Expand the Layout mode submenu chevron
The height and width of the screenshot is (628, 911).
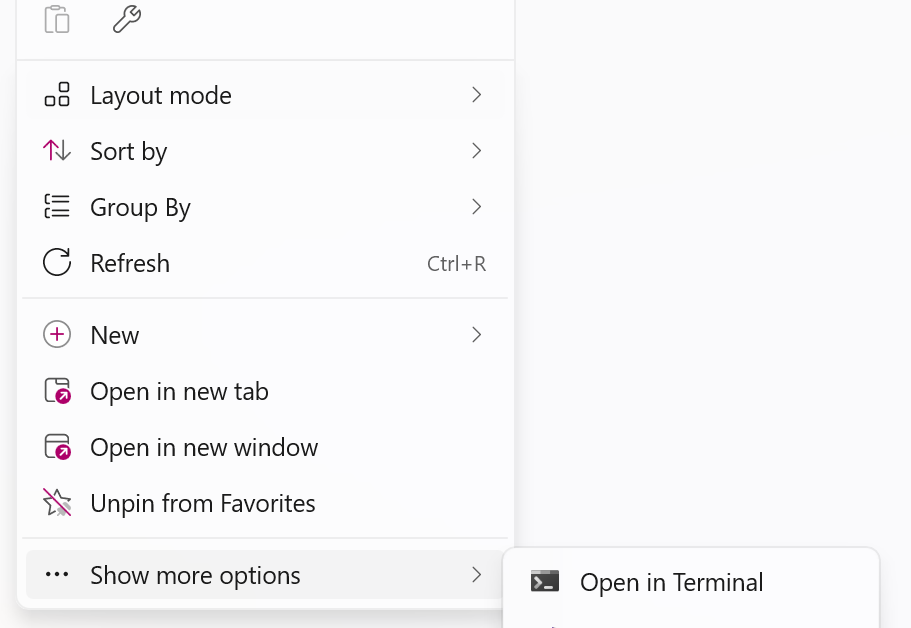(x=477, y=94)
